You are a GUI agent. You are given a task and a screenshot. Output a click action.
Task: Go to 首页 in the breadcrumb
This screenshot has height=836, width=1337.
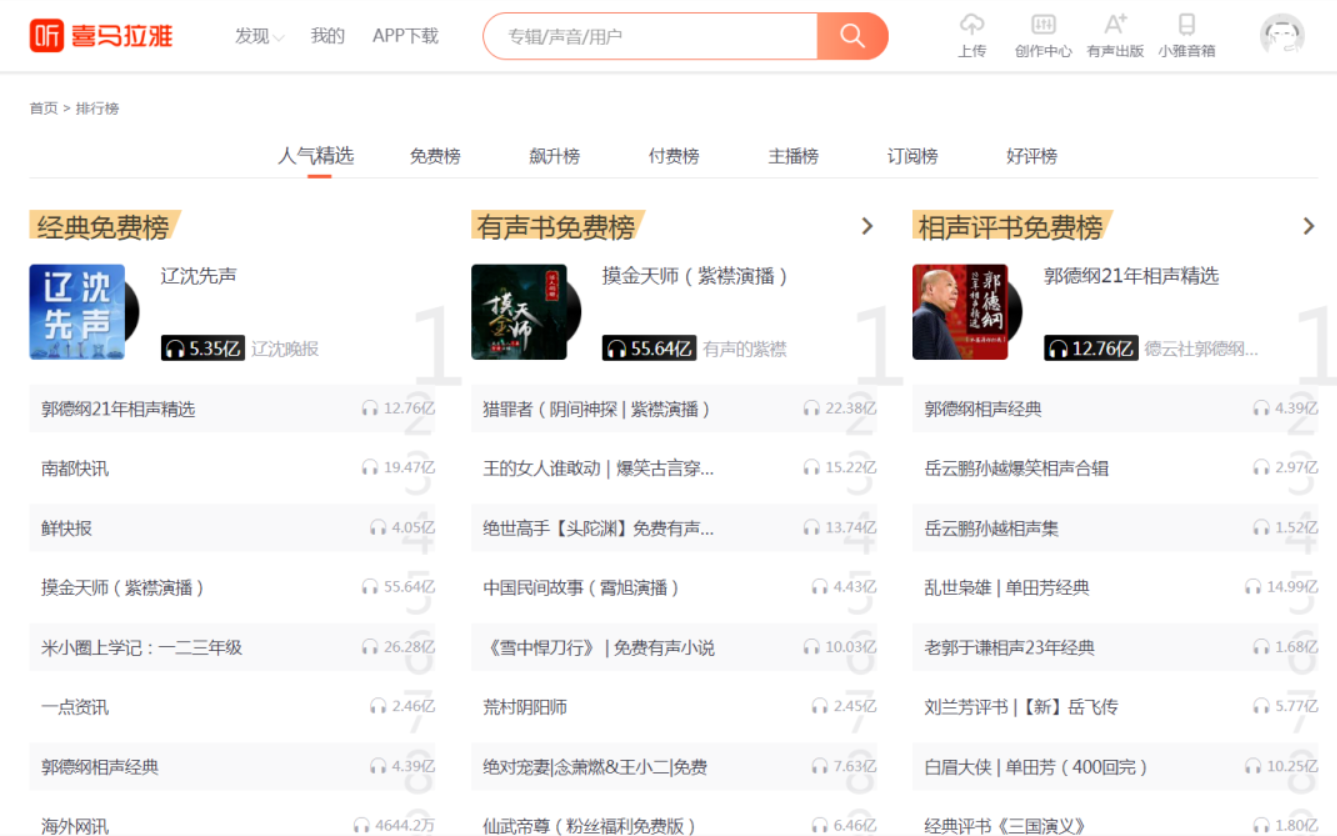43,108
